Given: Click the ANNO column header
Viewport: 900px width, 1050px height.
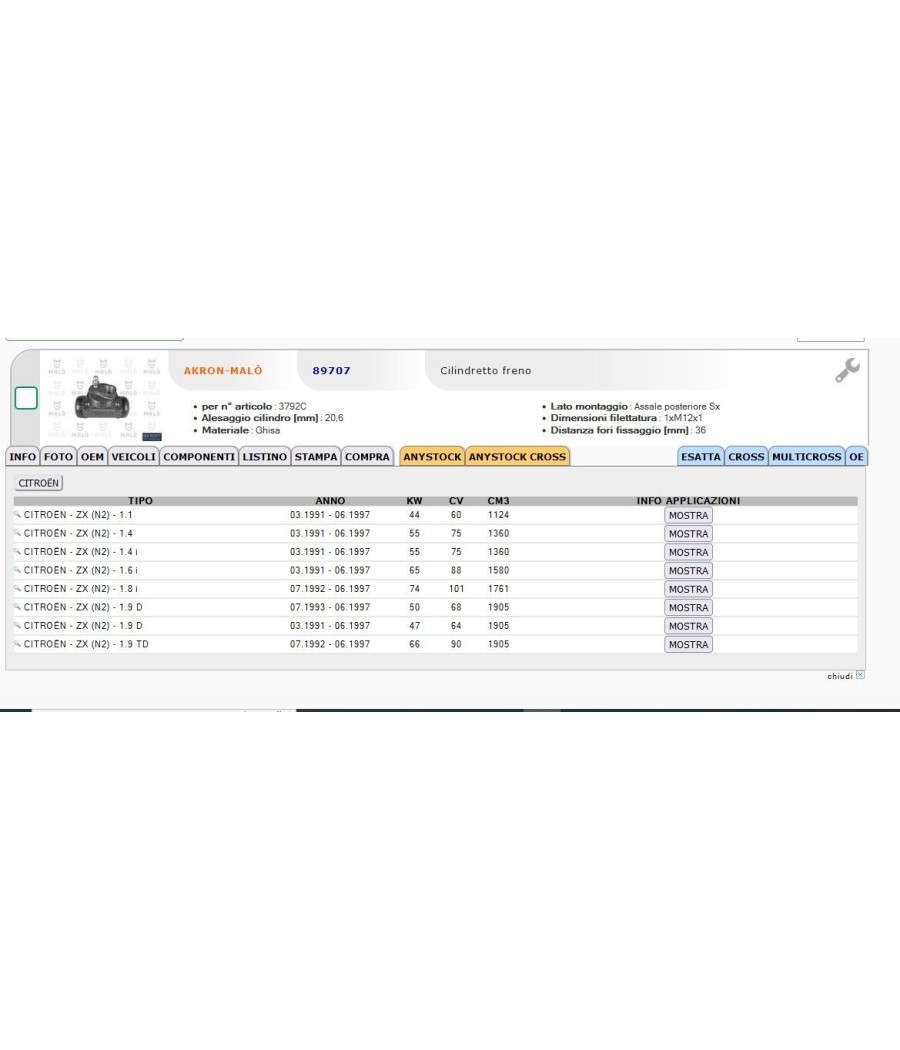Looking at the screenshot, I should tap(330, 501).
